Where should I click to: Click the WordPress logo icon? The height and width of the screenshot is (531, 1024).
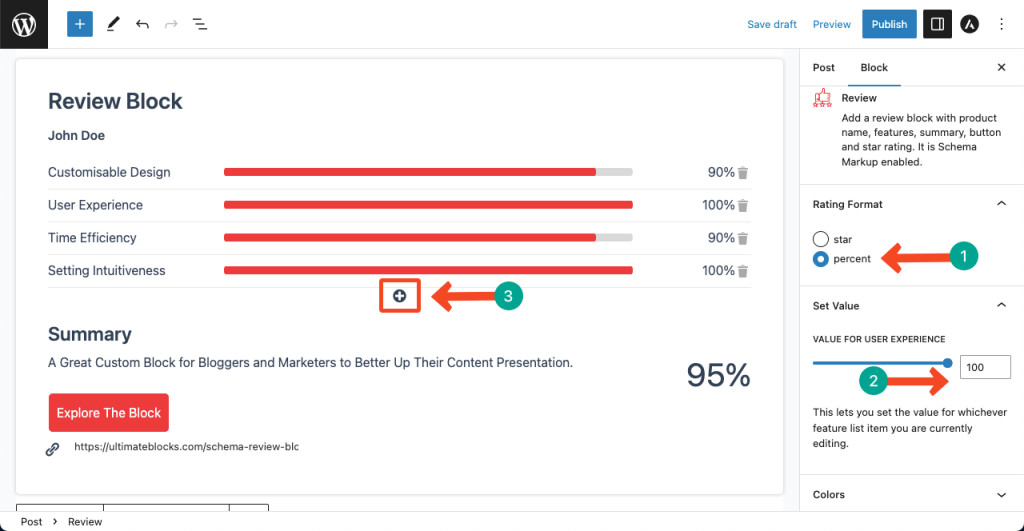tap(24, 24)
